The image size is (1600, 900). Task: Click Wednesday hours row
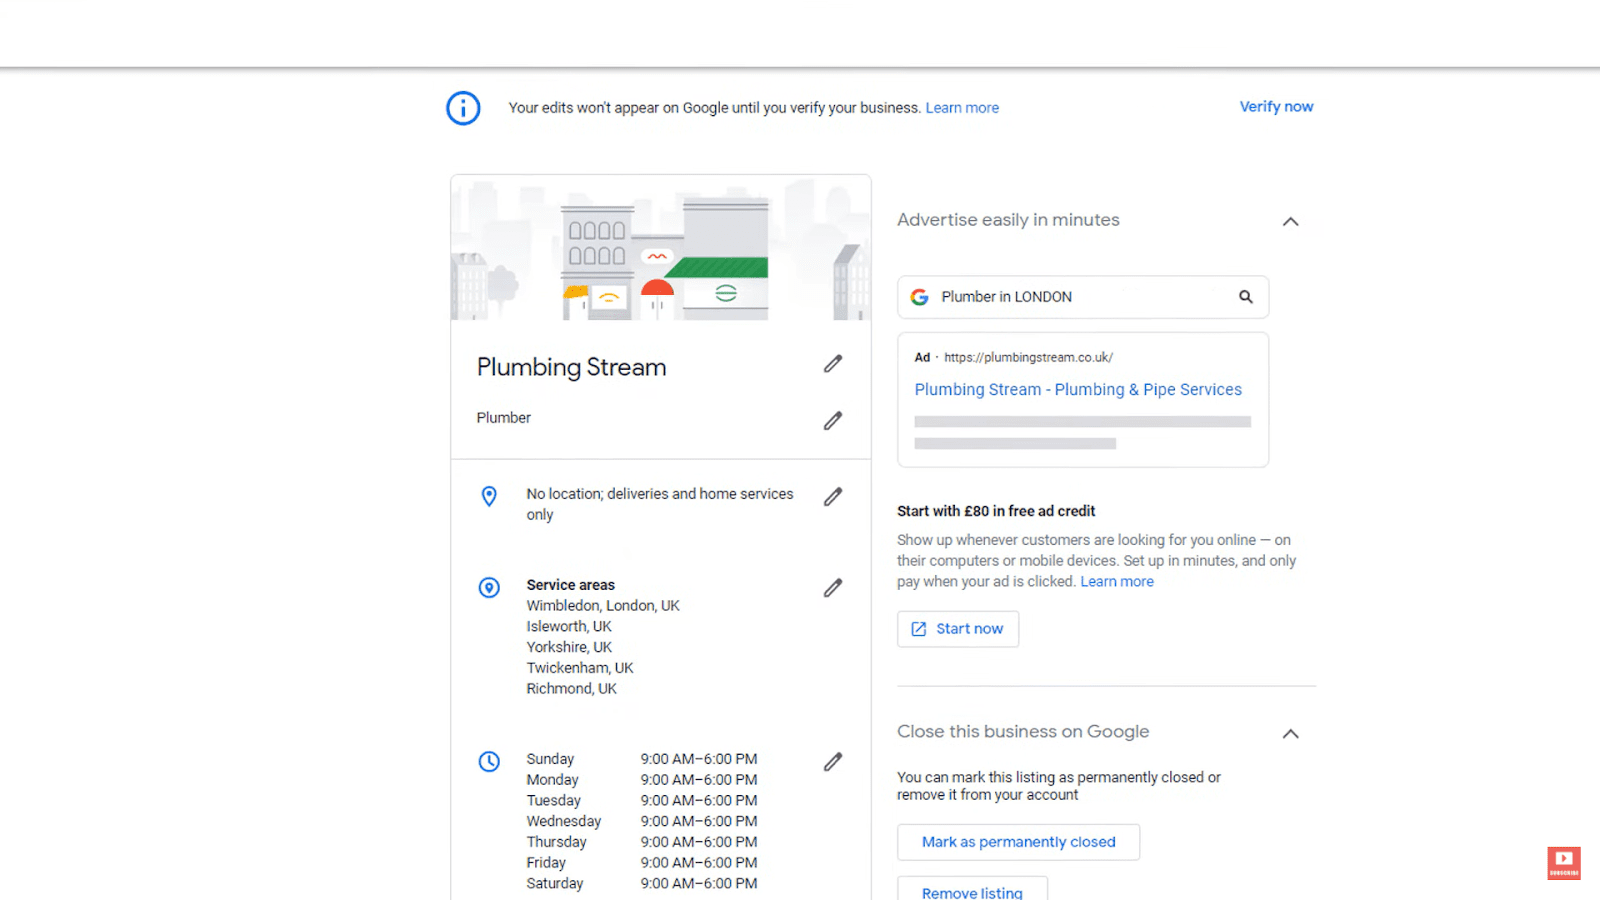coord(642,821)
